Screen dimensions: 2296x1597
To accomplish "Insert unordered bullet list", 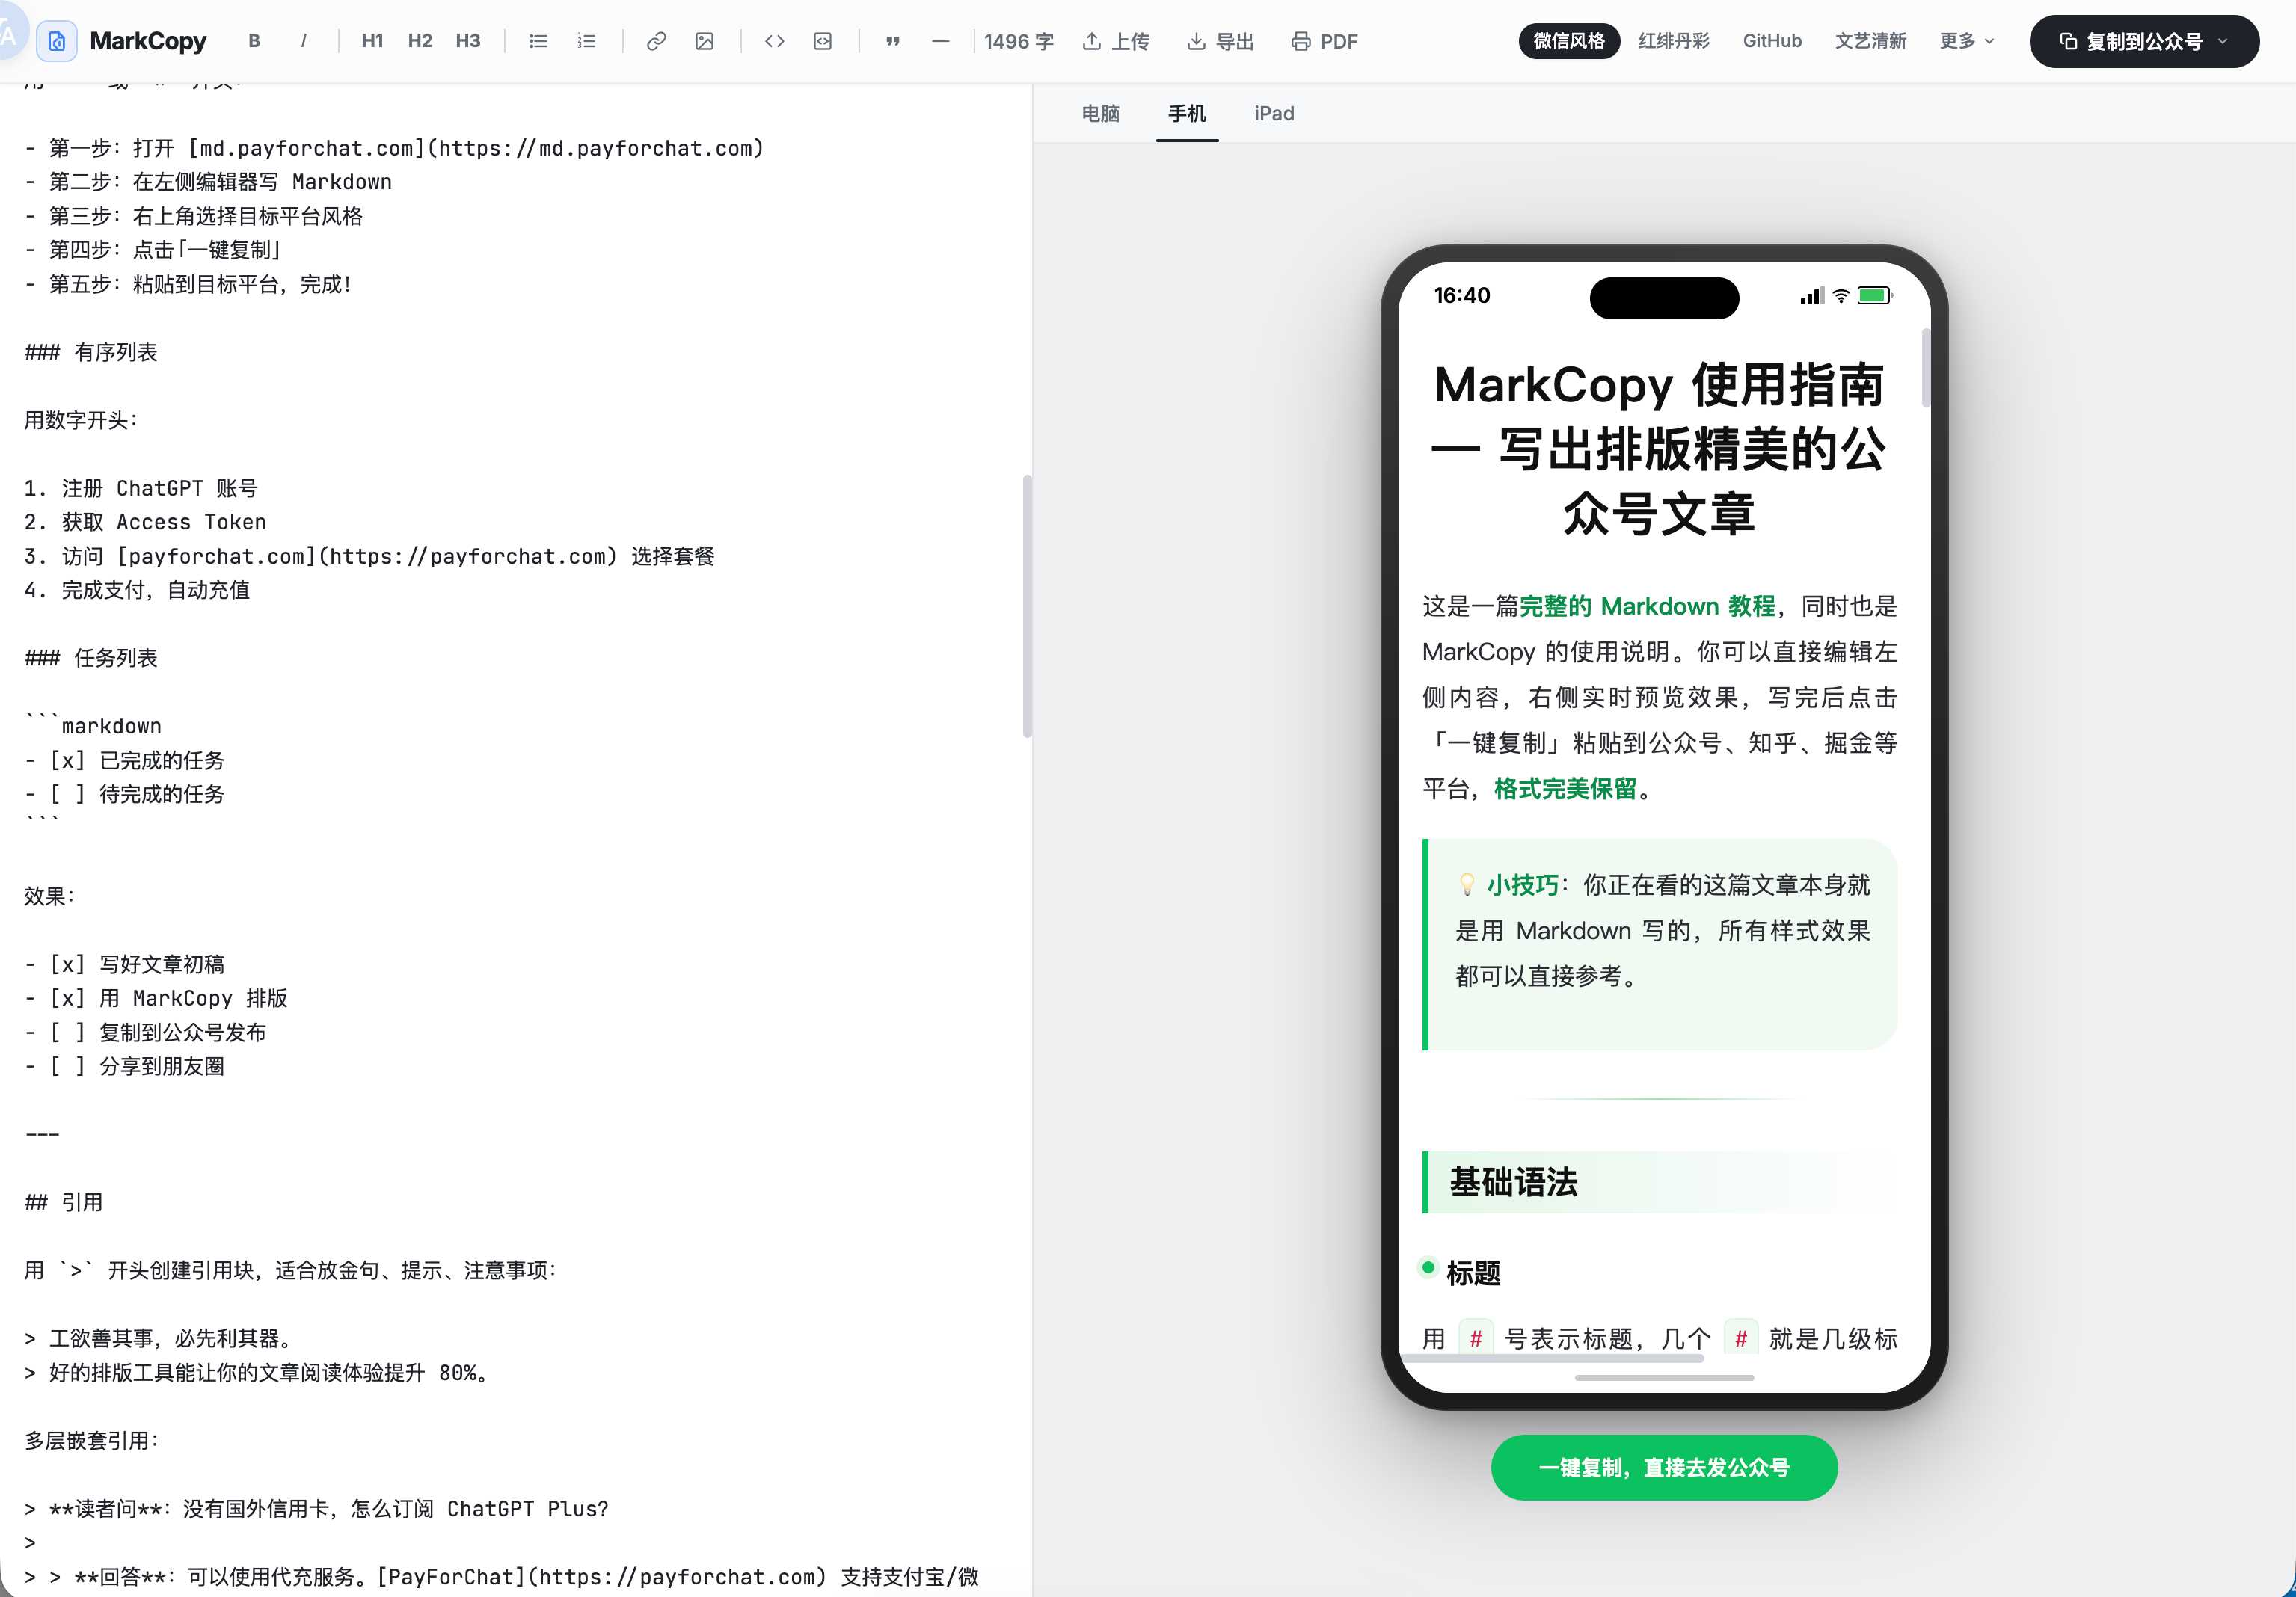I will [538, 41].
